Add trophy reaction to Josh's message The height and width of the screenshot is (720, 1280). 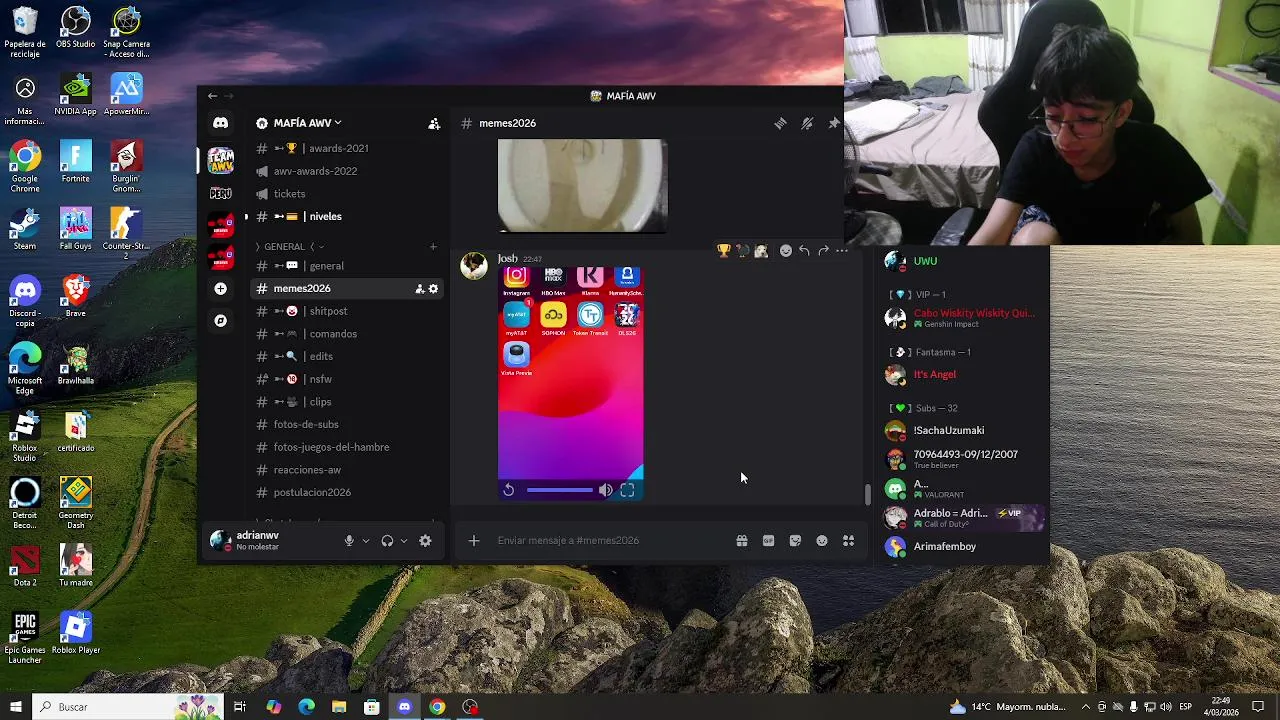pyautogui.click(x=724, y=251)
